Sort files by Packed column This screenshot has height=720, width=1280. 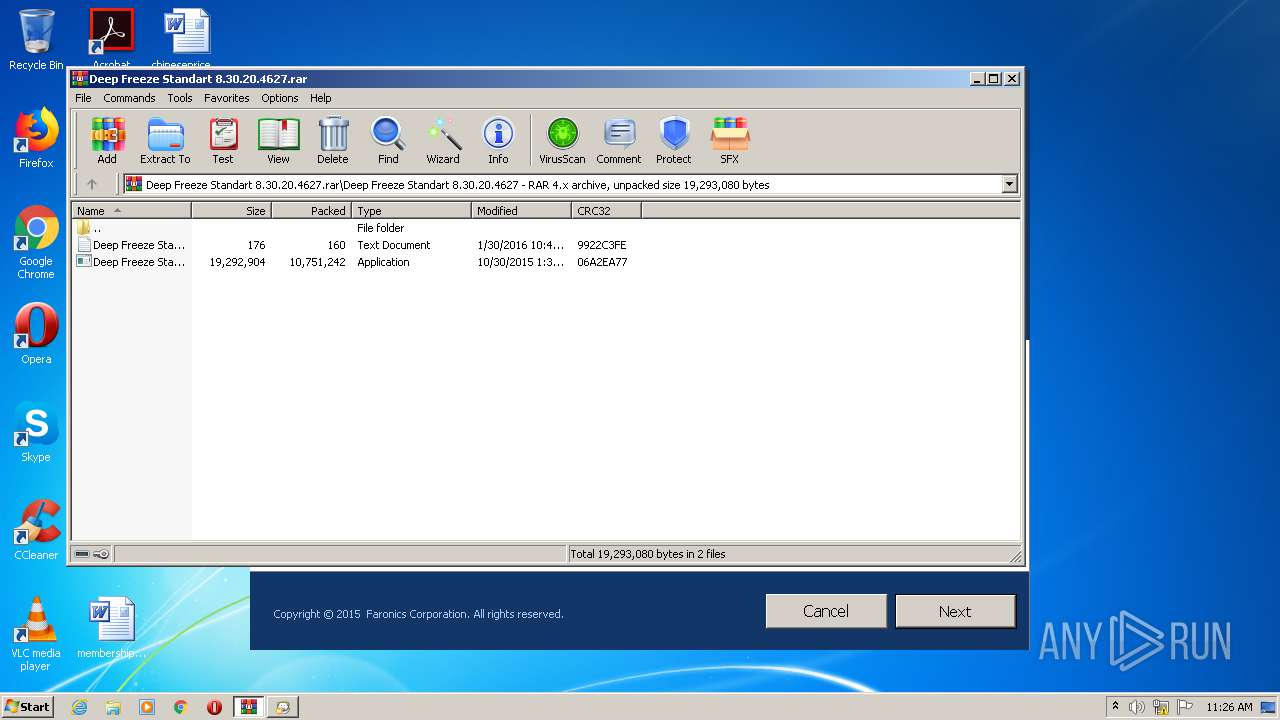tap(311, 210)
